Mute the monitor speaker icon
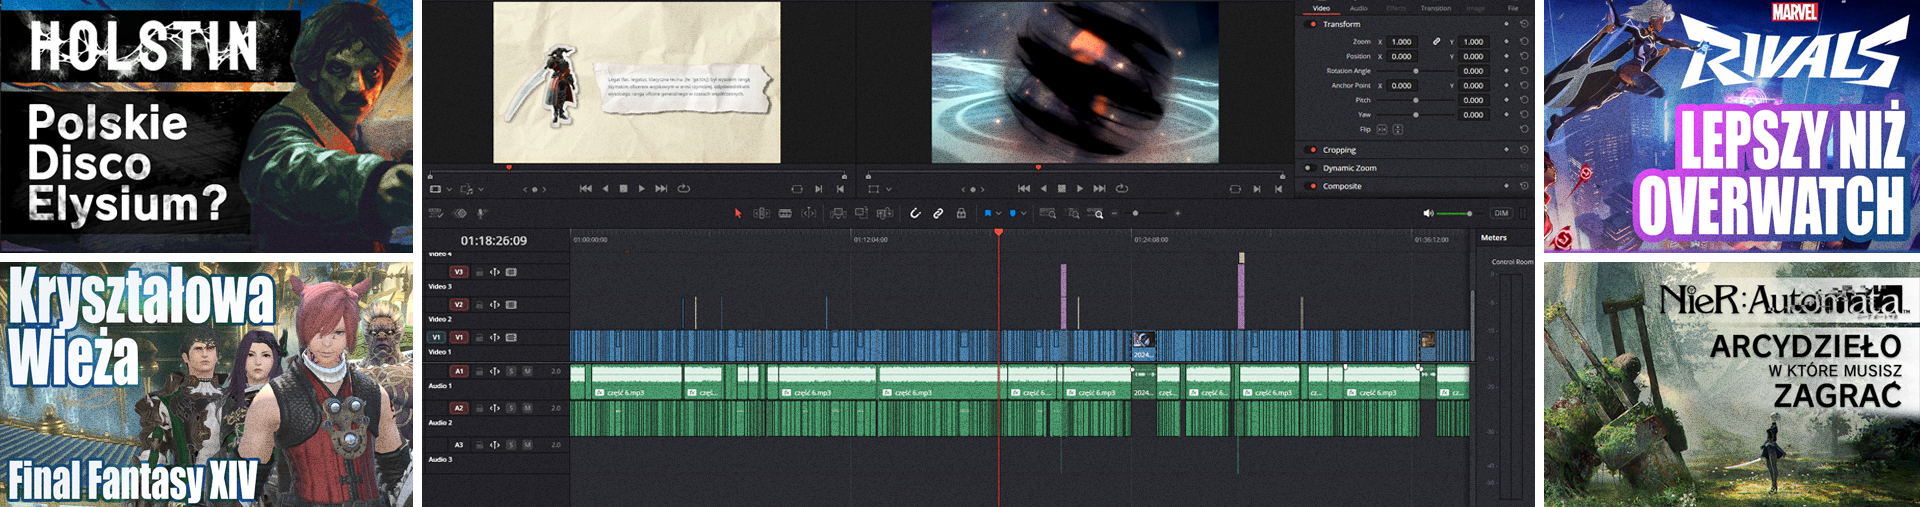Viewport: 1920px width, 507px height. (x=1428, y=213)
